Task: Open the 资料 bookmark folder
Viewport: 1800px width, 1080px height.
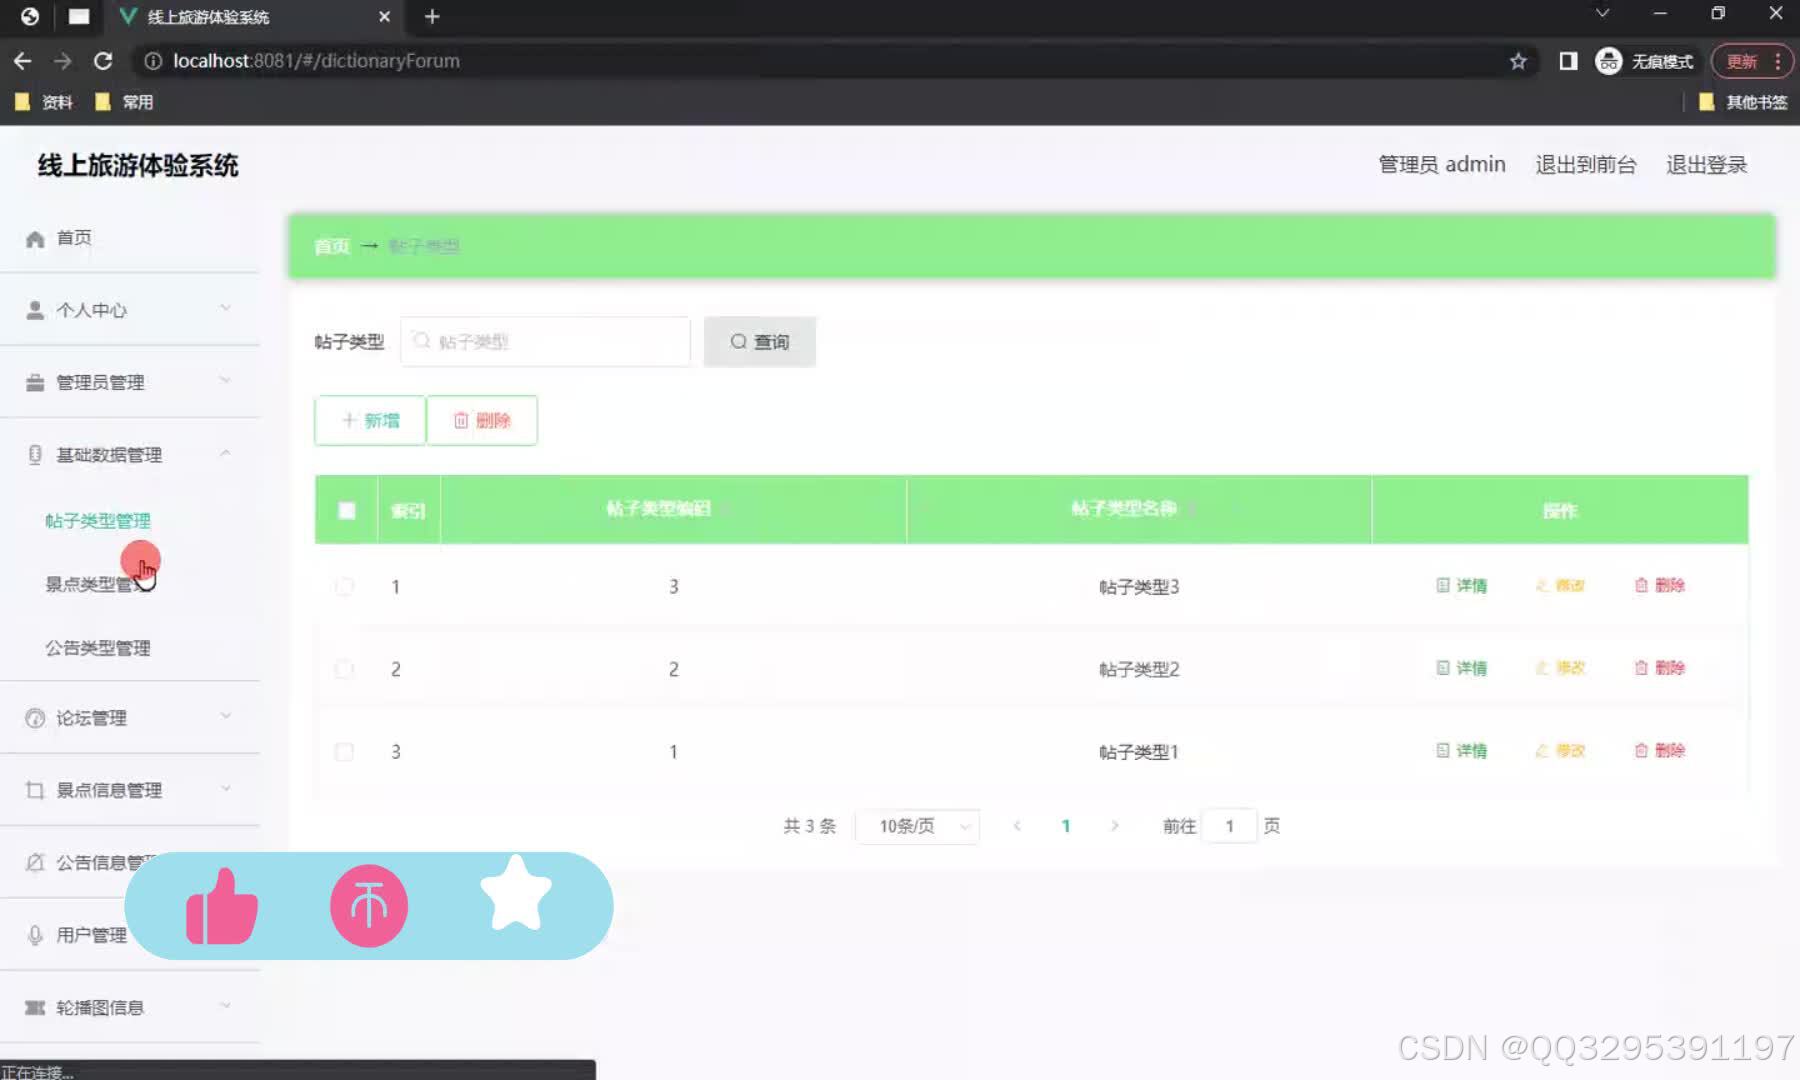Action: [43, 102]
